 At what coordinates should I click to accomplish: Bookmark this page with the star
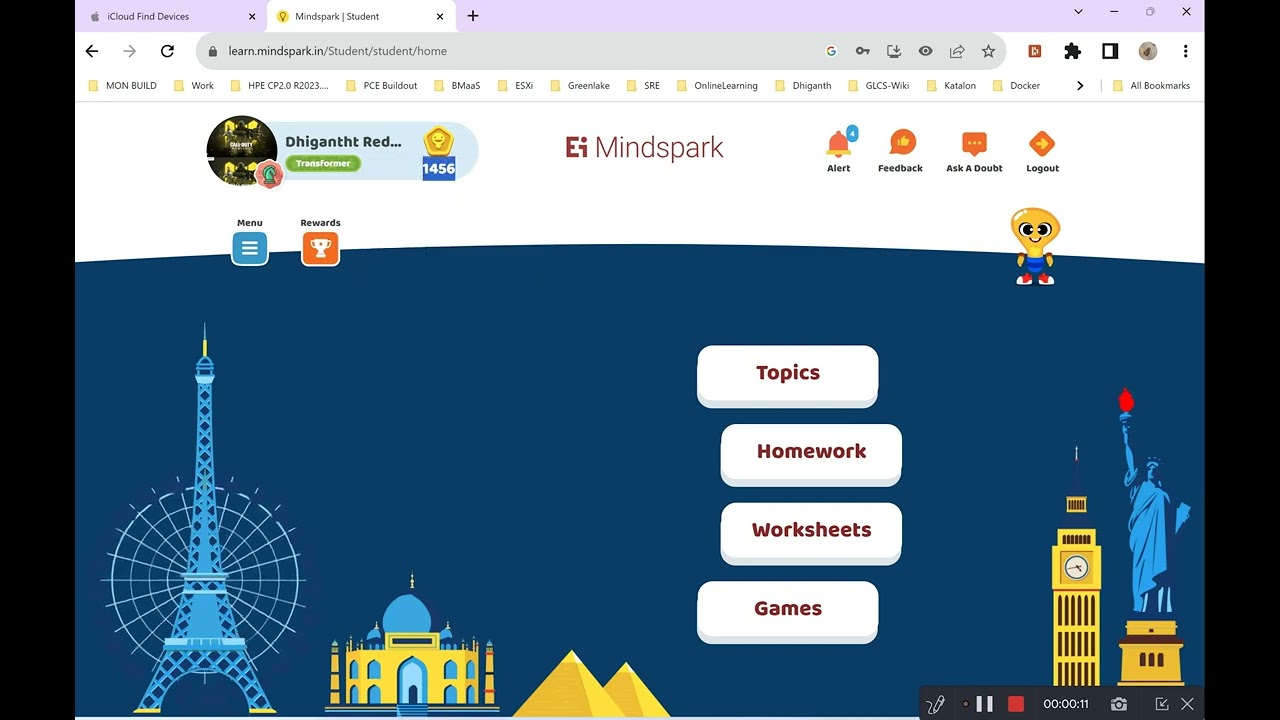point(988,51)
